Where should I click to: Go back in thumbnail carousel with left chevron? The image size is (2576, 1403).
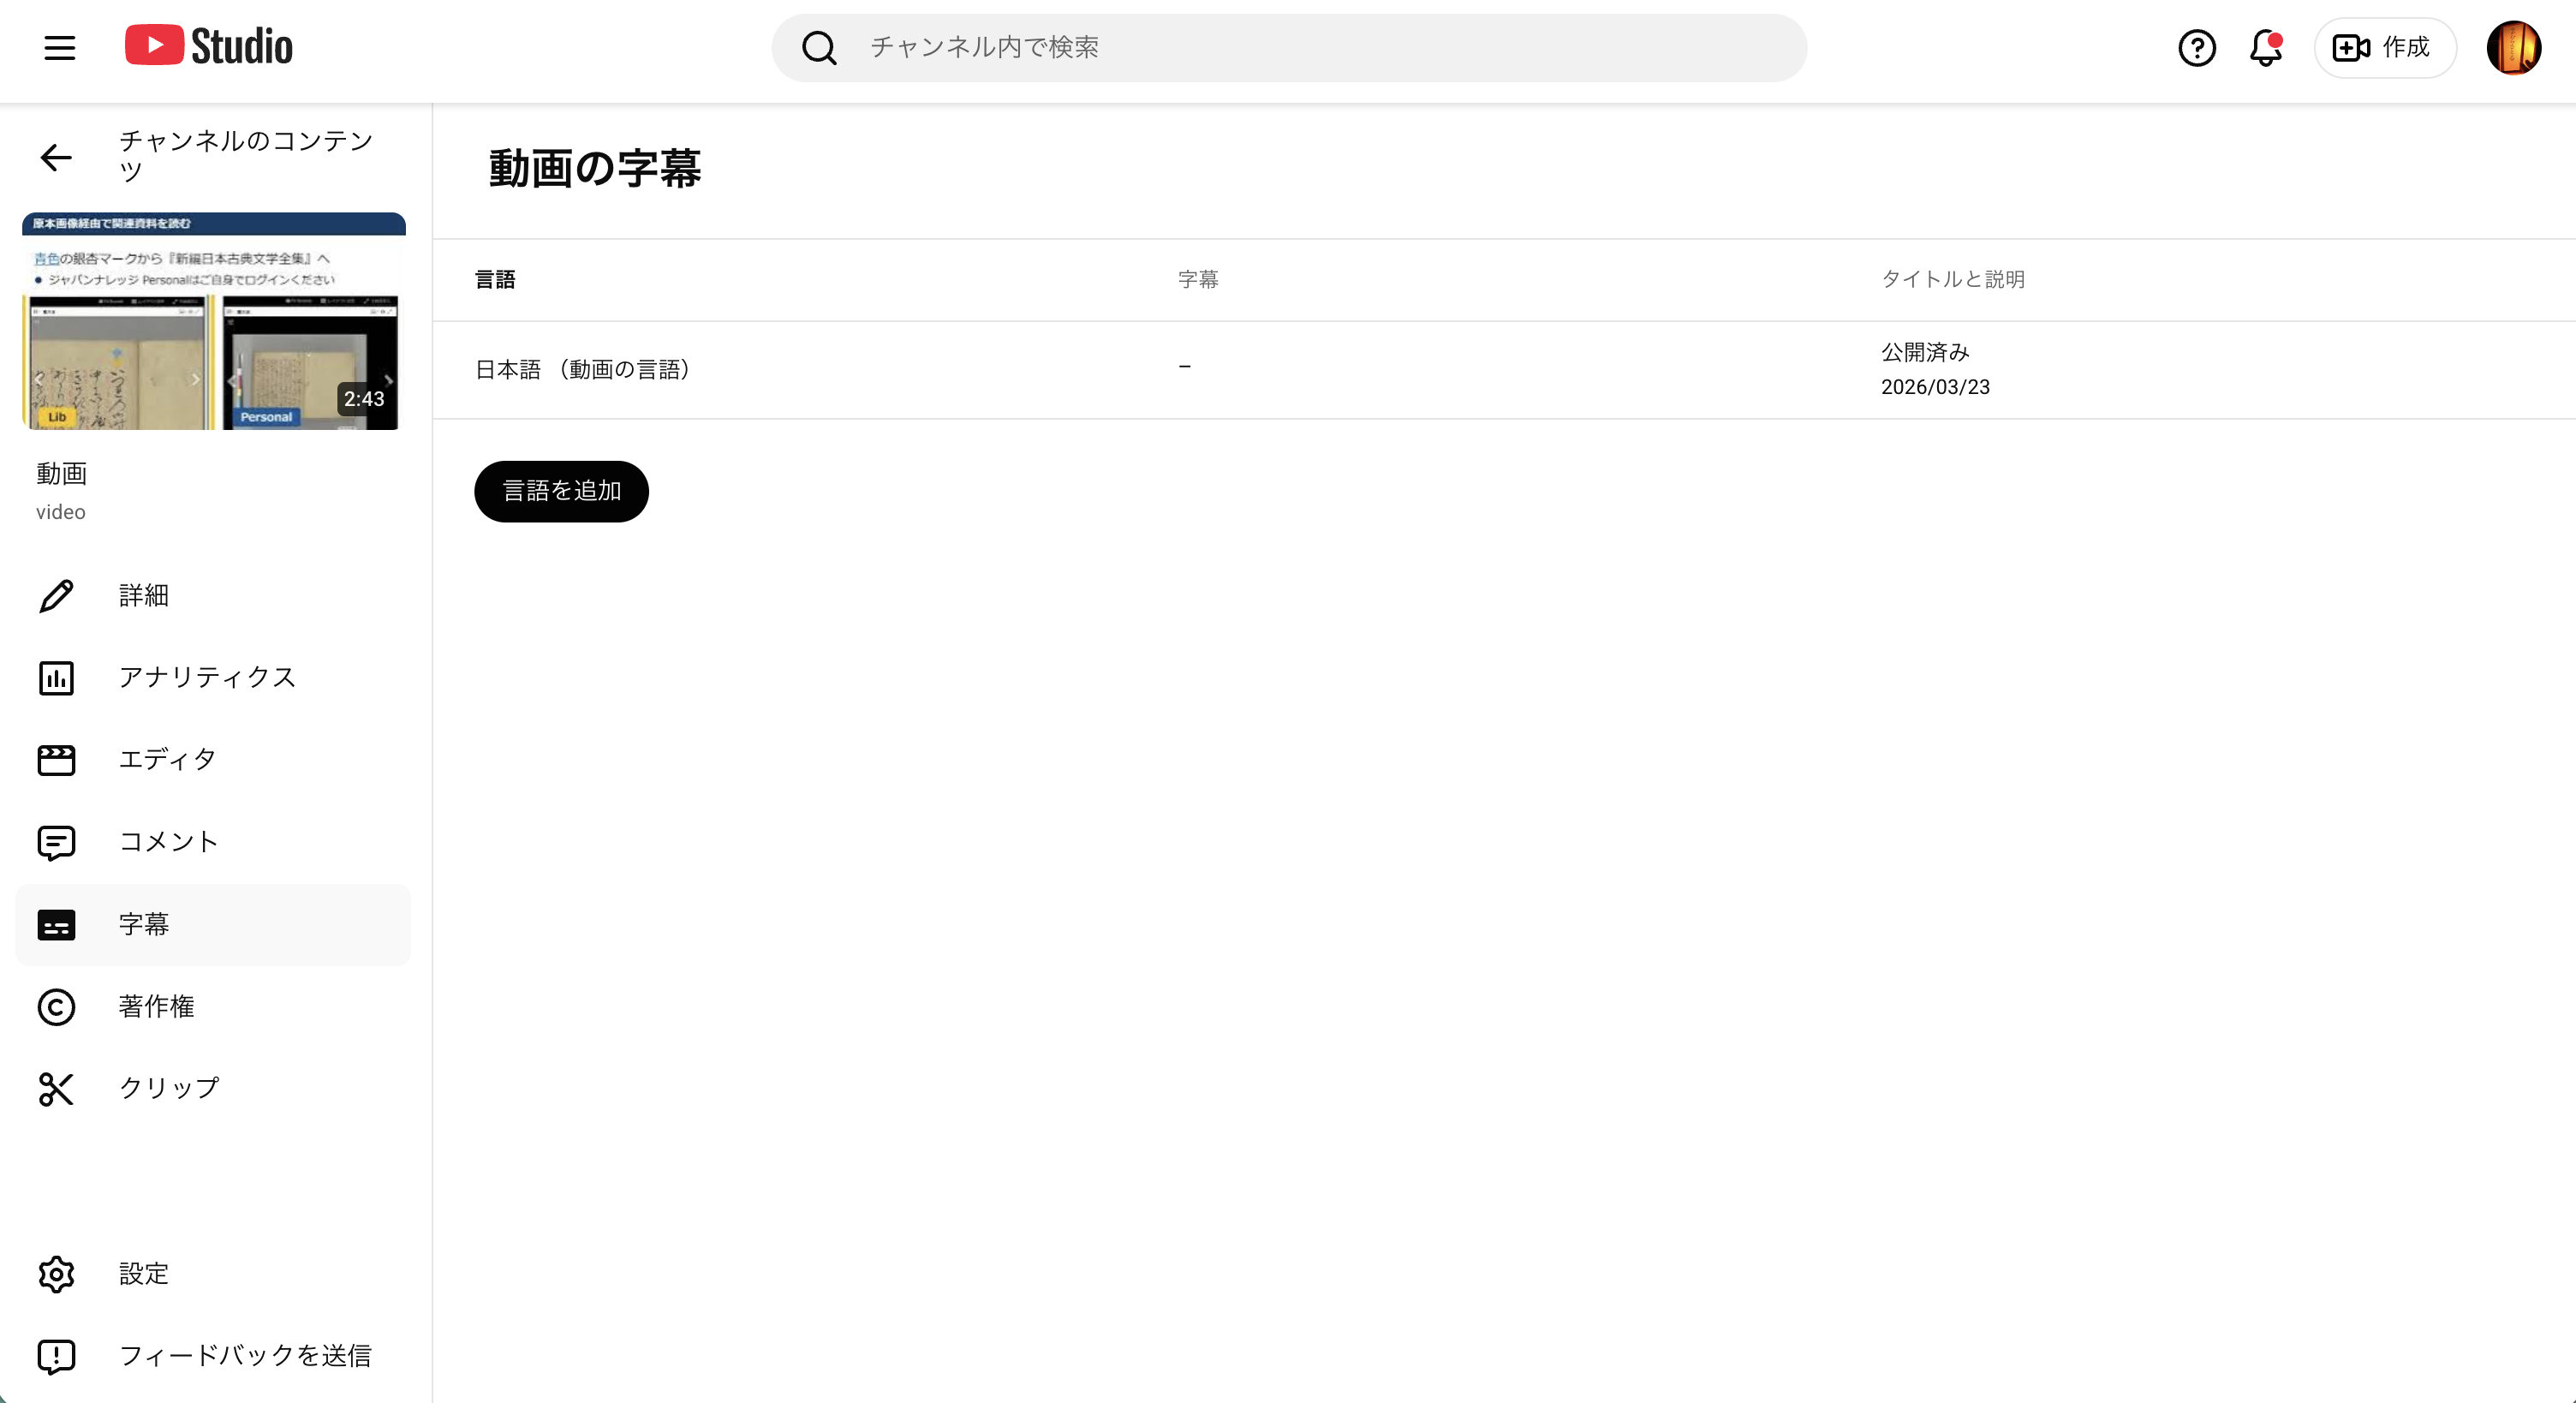click(38, 379)
